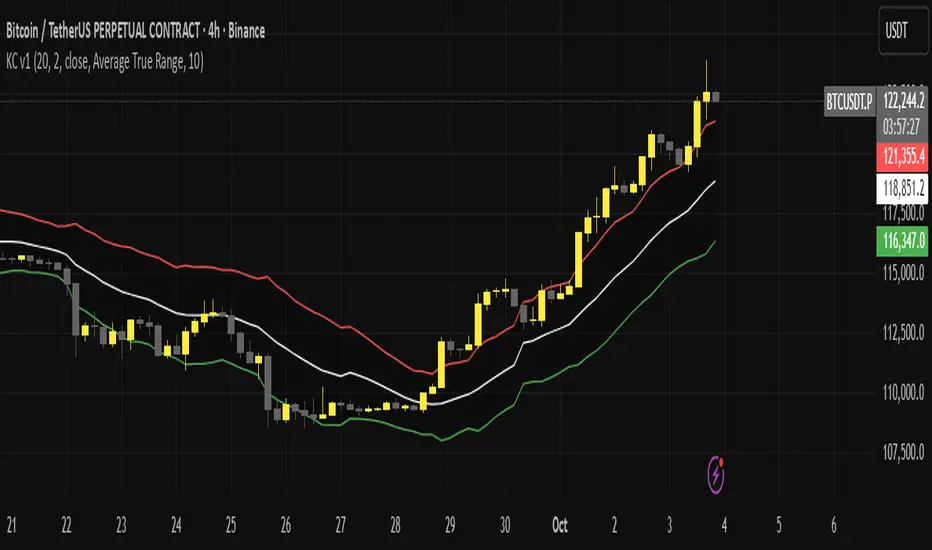Screen dimensions: 932x550
Task: Click the 107,500.0 price axis label
Action: click(x=903, y=452)
